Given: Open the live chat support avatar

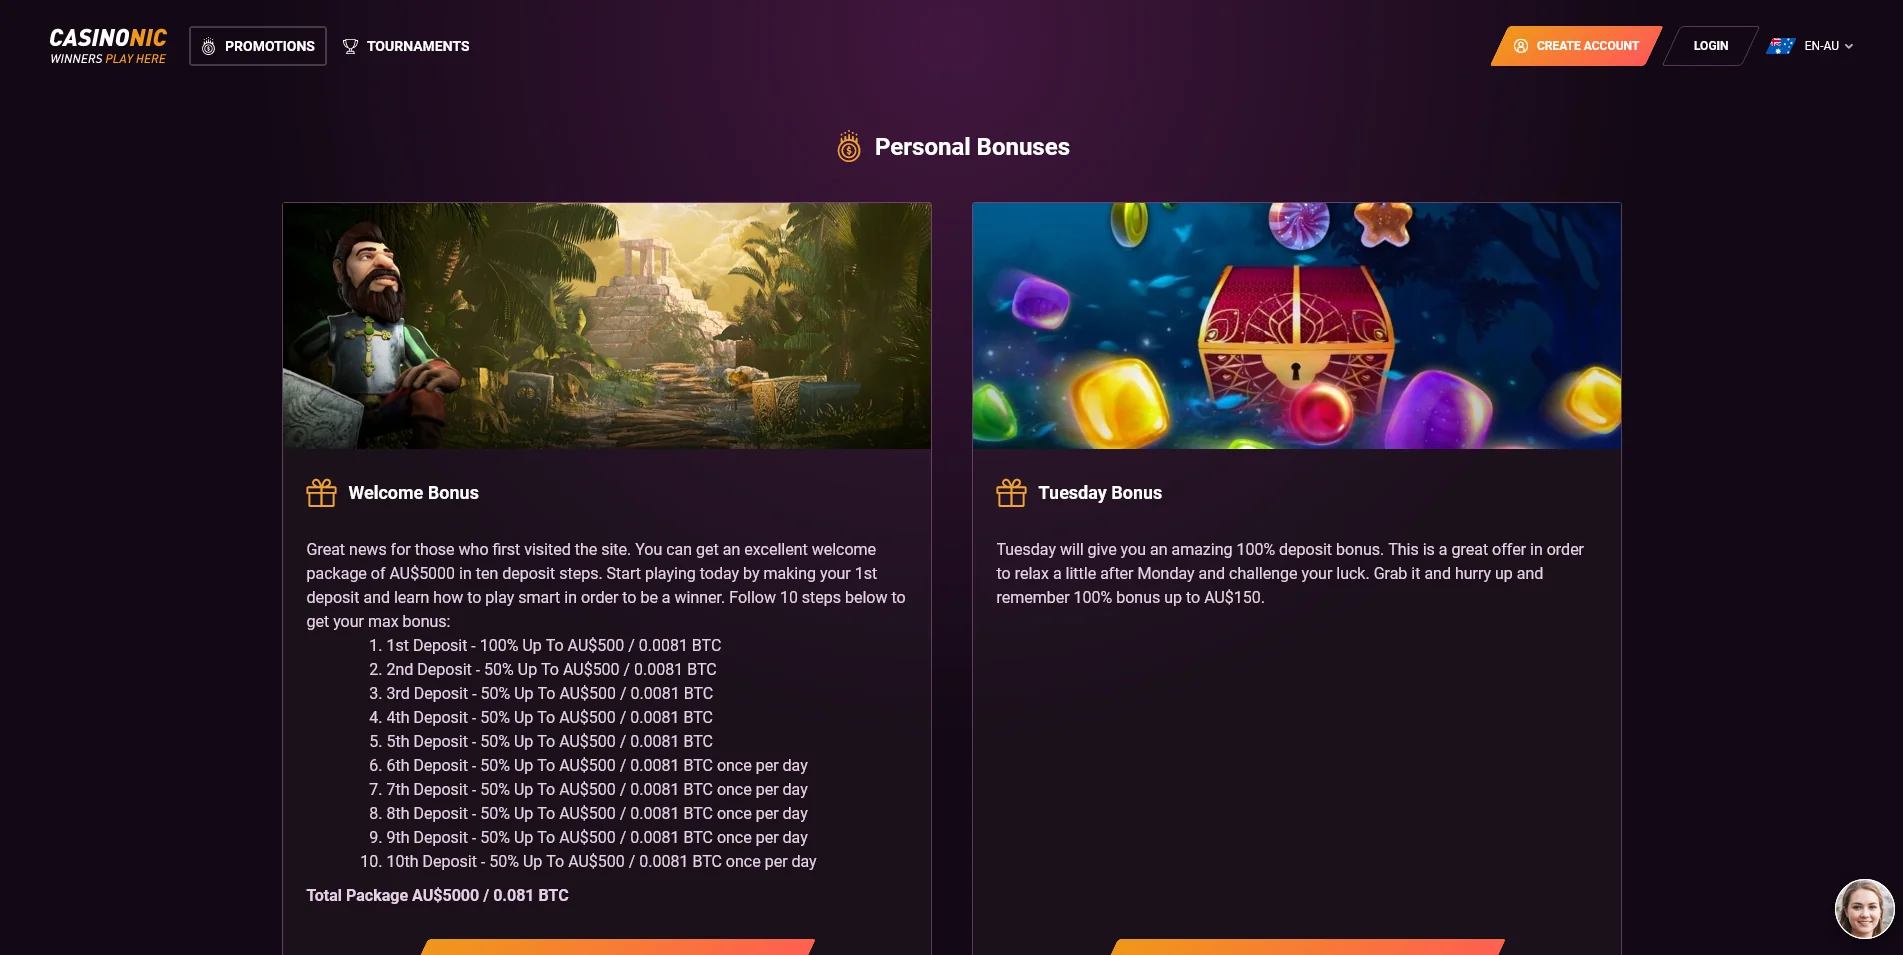Looking at the screenshot, I should [1864, 909].
